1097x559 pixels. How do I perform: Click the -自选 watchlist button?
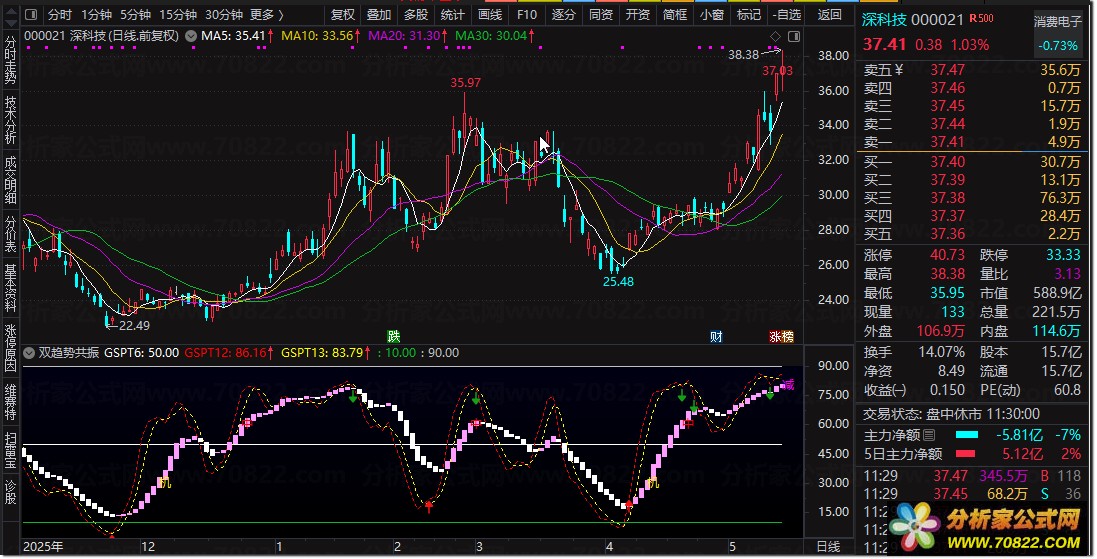pos(787,14)
